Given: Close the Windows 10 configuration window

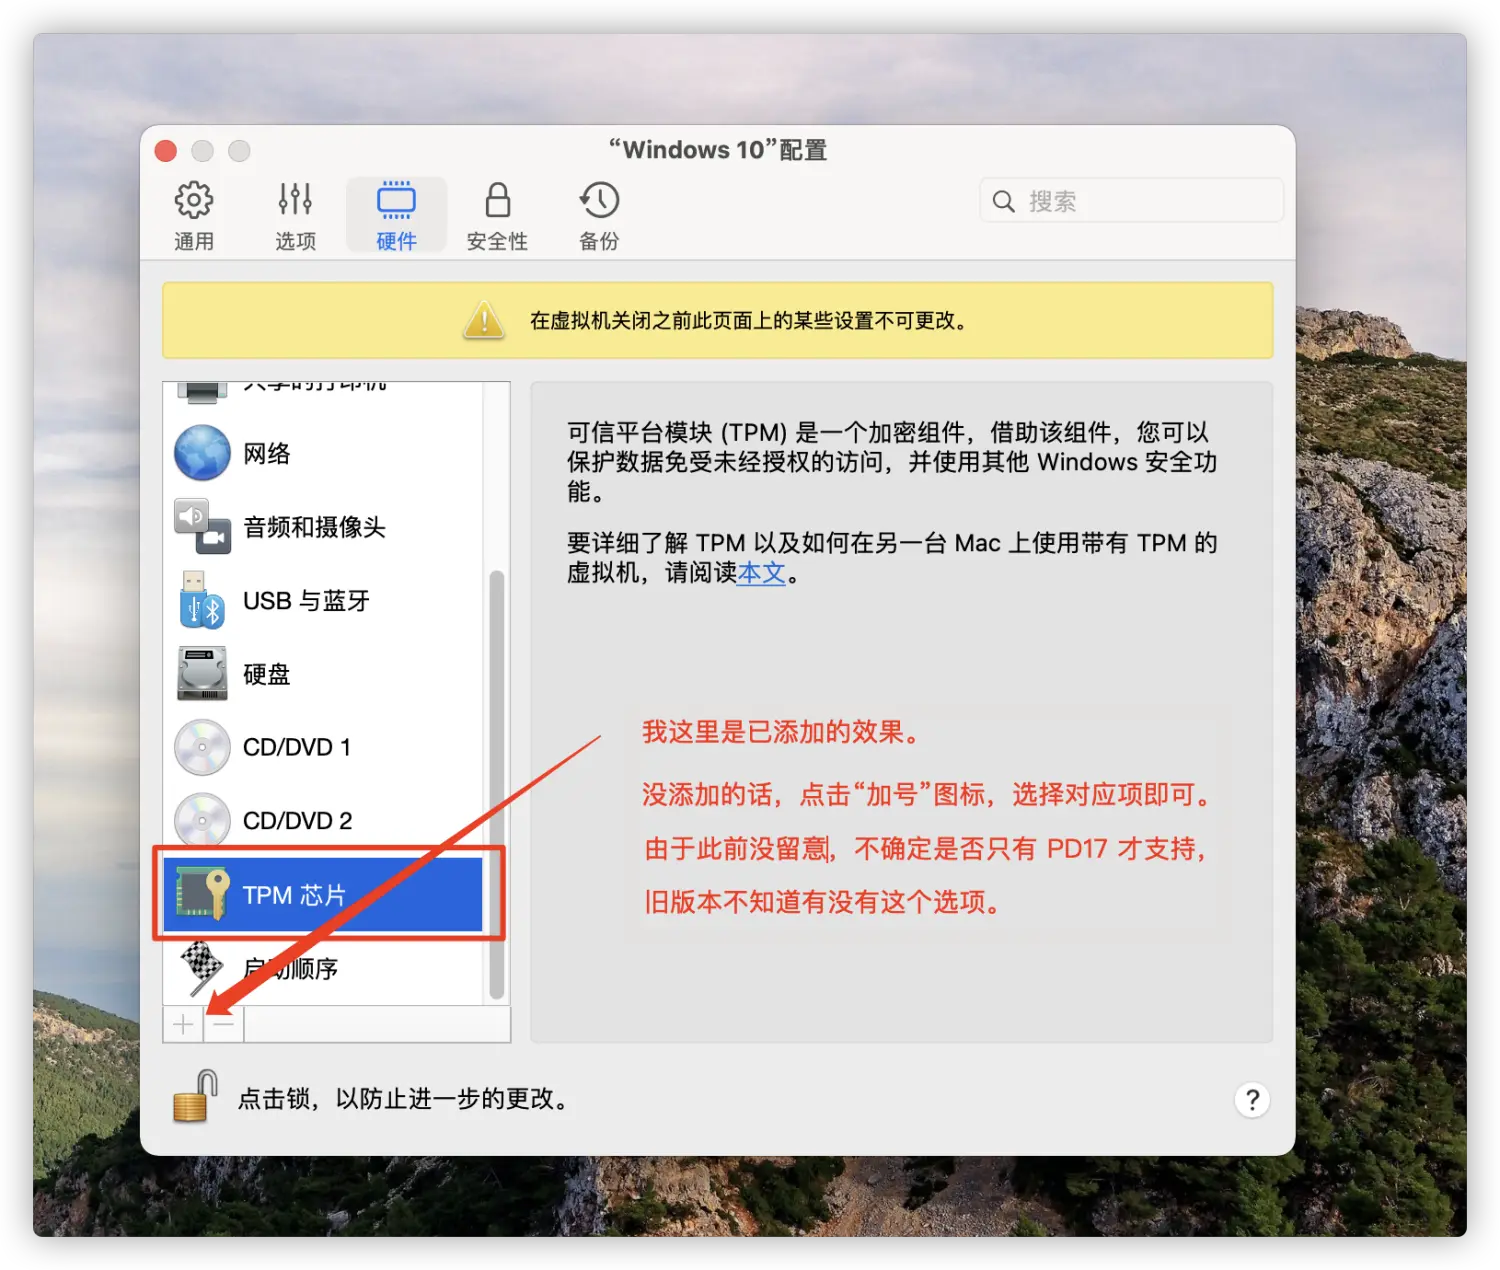Looking at the screenshot, I should (166, 151).
